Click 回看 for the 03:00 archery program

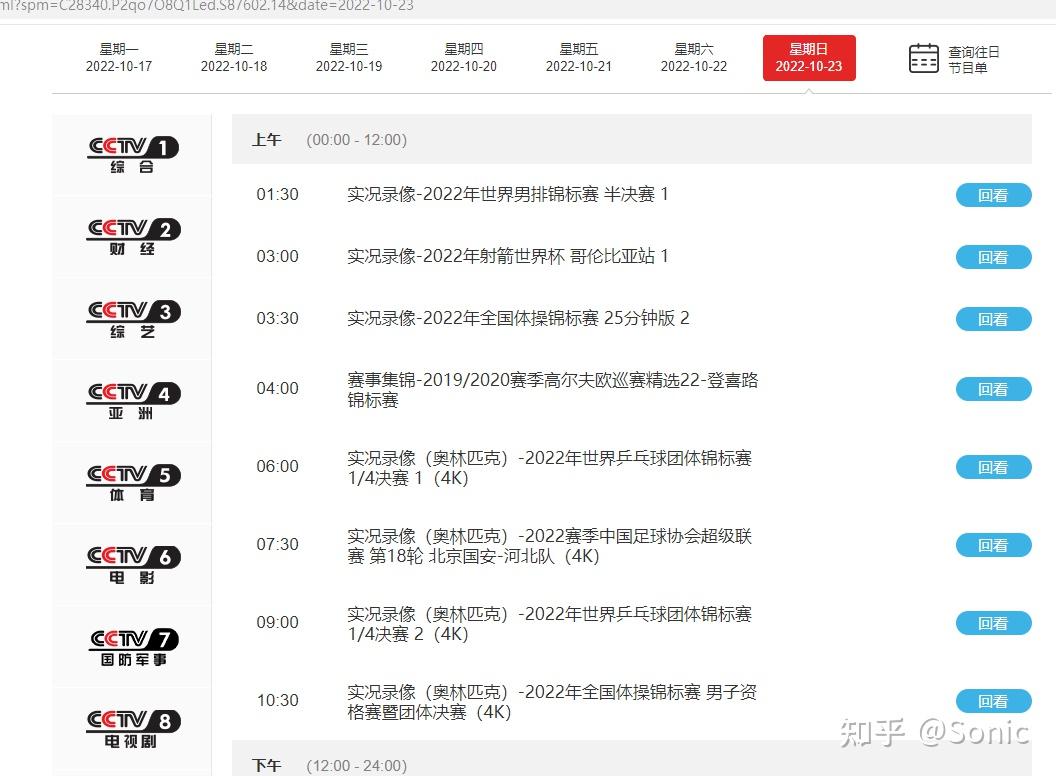point(993,257)
